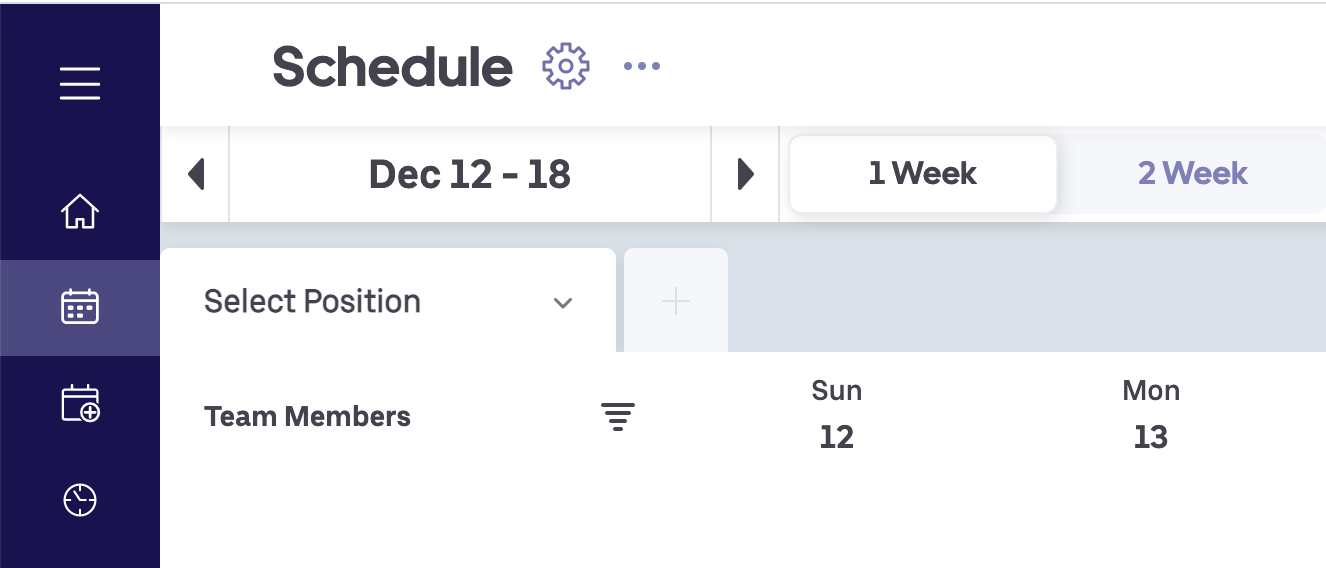
Task: Go to the previous week
Action: tap(196, 174)
